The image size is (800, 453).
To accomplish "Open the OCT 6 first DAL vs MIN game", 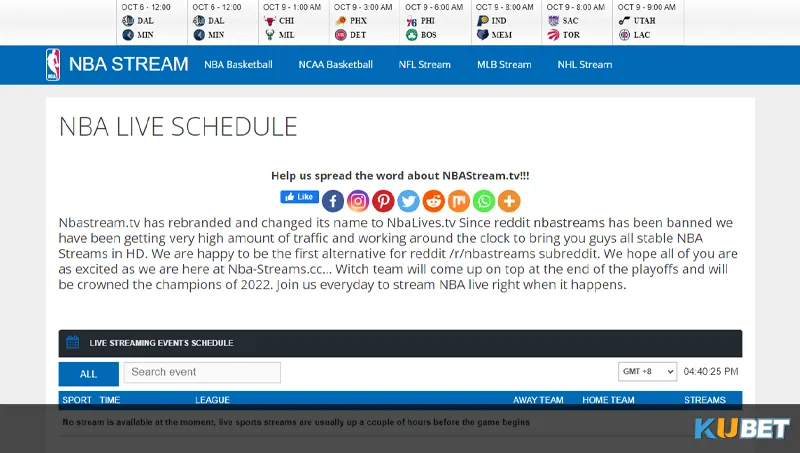I will pyautogui.click(x=152, y=22).
